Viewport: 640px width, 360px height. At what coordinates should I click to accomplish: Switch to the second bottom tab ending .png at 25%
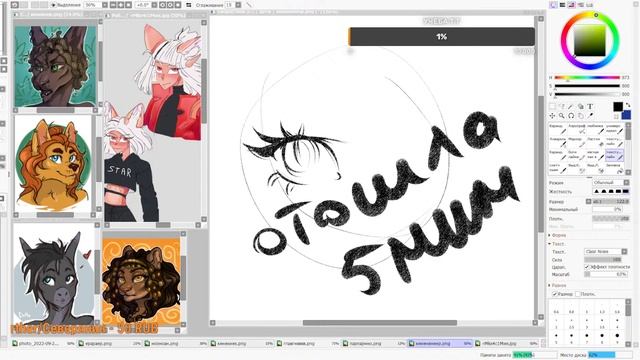pyautogui.click(x=109, y=344)
